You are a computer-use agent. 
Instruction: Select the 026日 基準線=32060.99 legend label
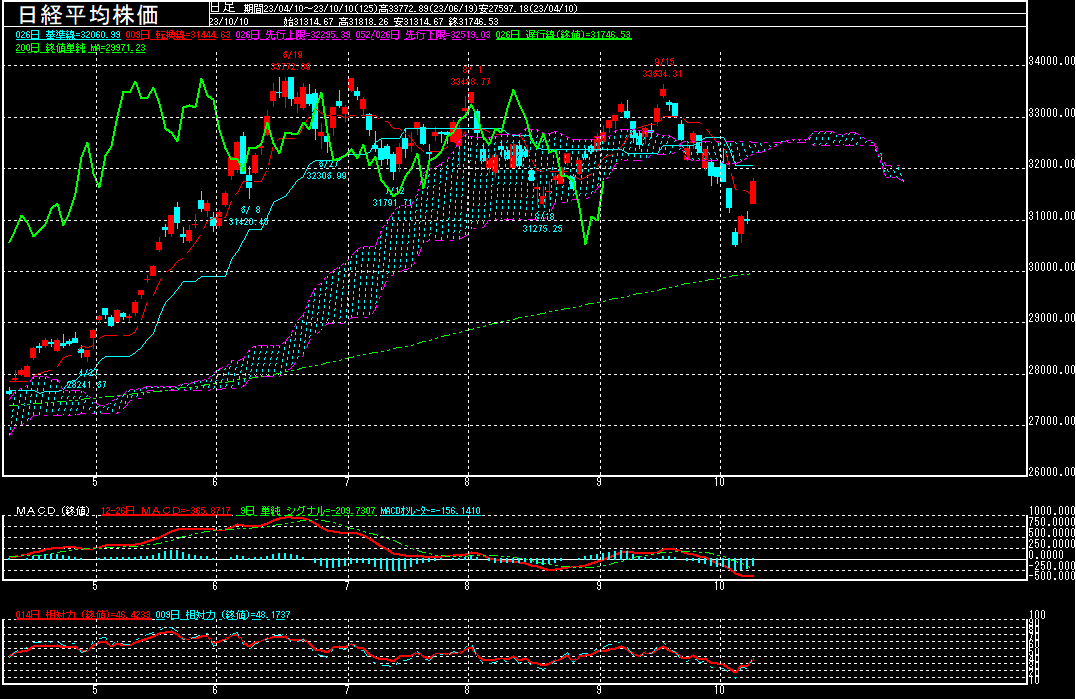click(x=68, y=35)
